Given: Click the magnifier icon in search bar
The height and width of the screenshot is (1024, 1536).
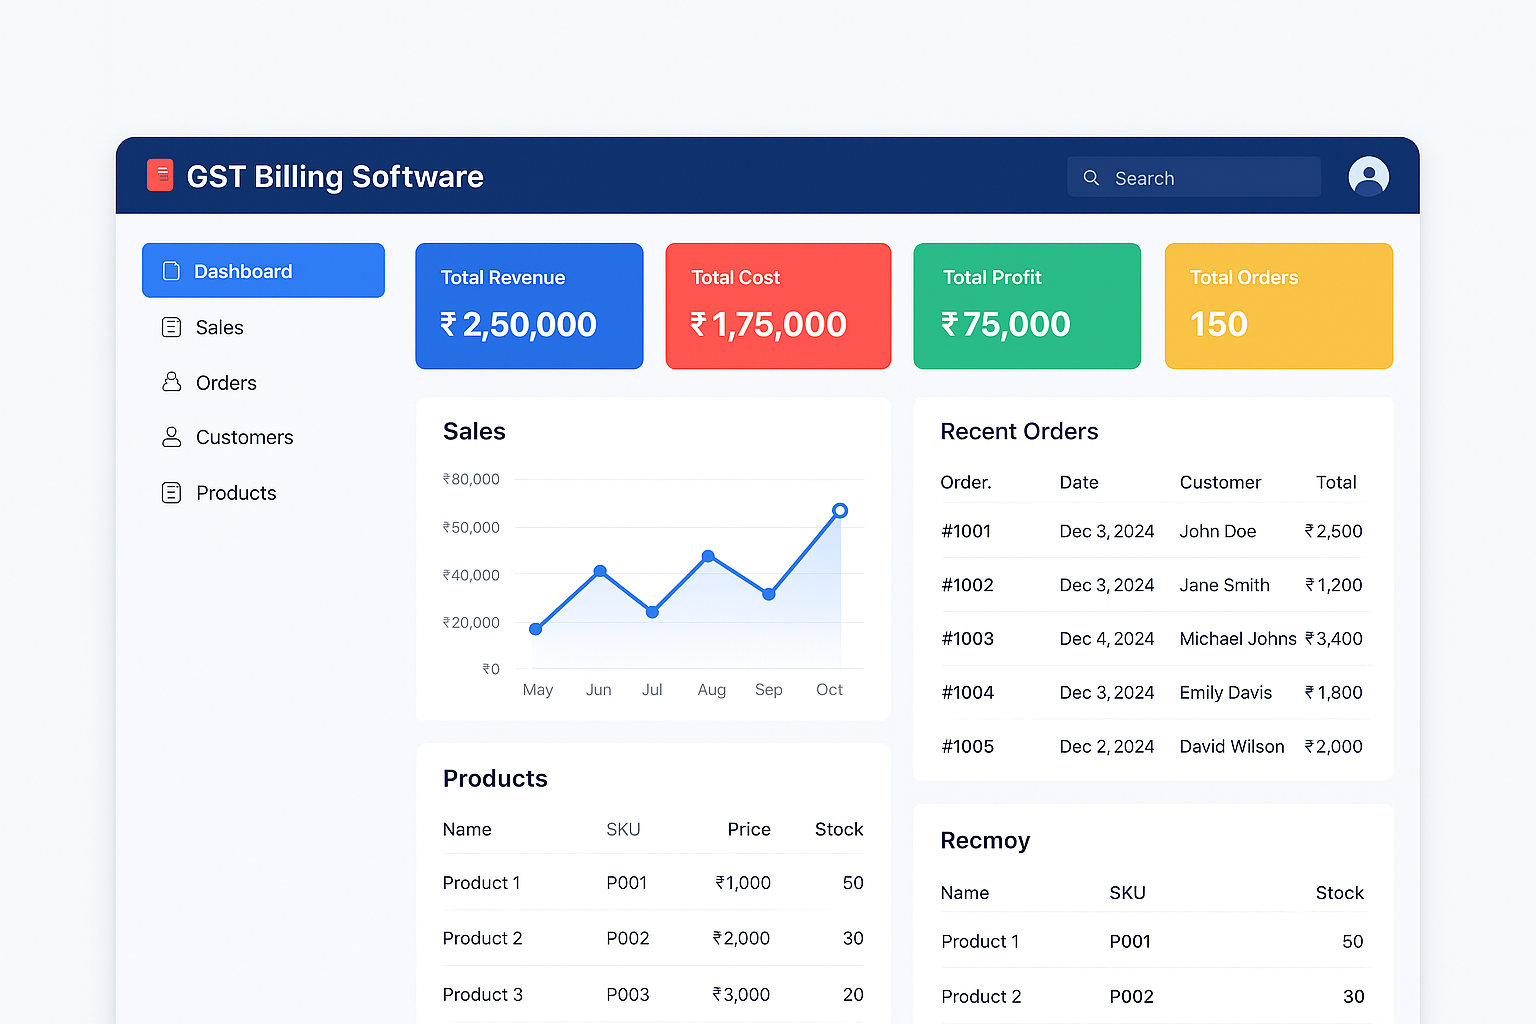Looking at the screenshot, I should [x=1091, y=176].
